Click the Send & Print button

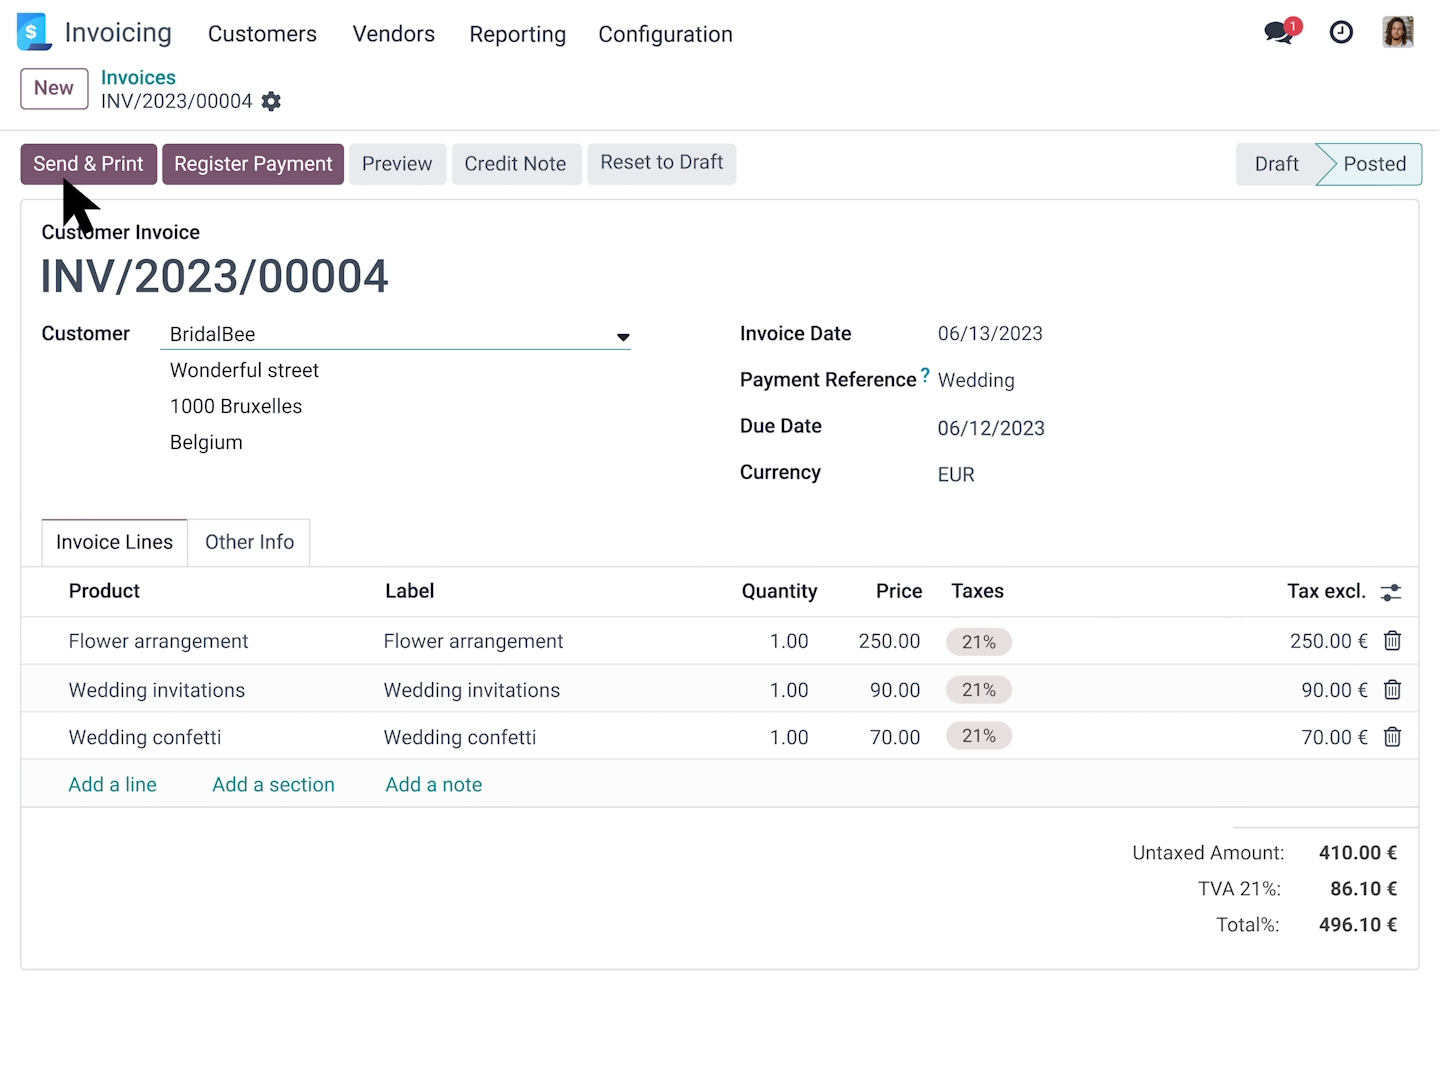[88, 164]
